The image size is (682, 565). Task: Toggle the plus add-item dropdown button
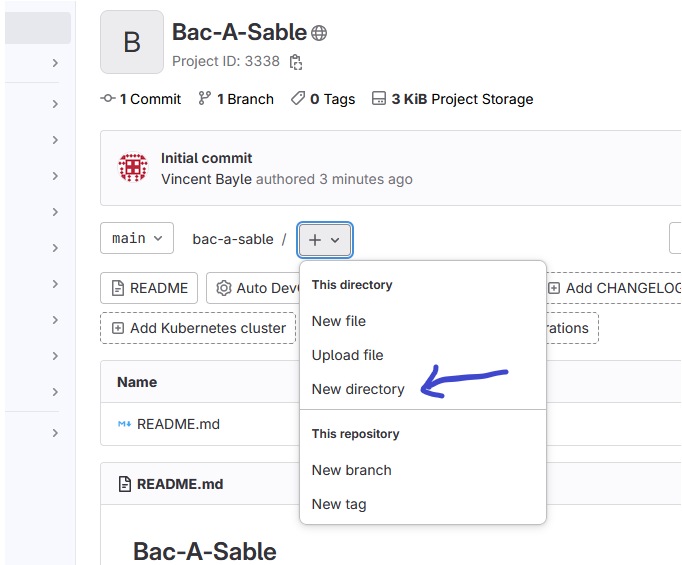[325, 240]
